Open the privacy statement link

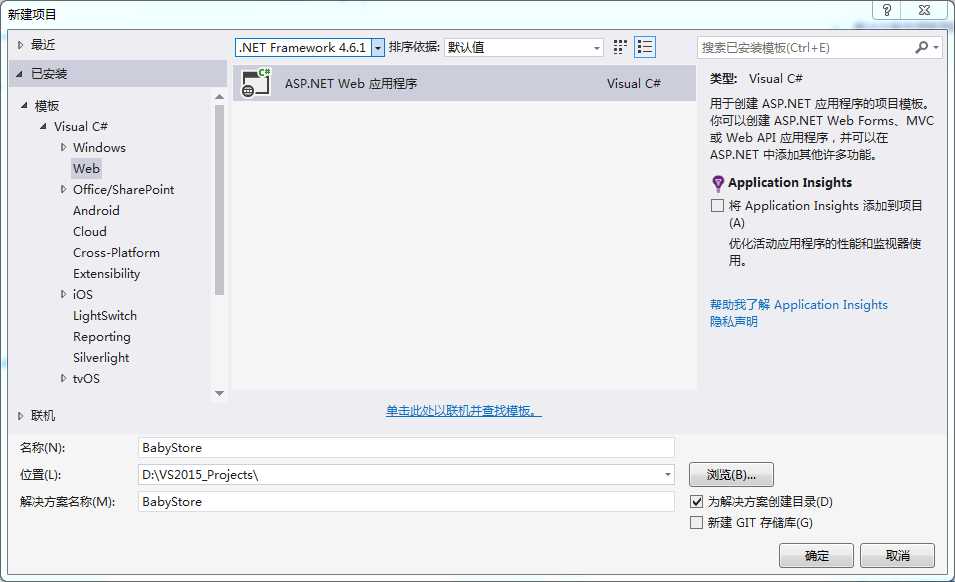click(x=734, y=321)
